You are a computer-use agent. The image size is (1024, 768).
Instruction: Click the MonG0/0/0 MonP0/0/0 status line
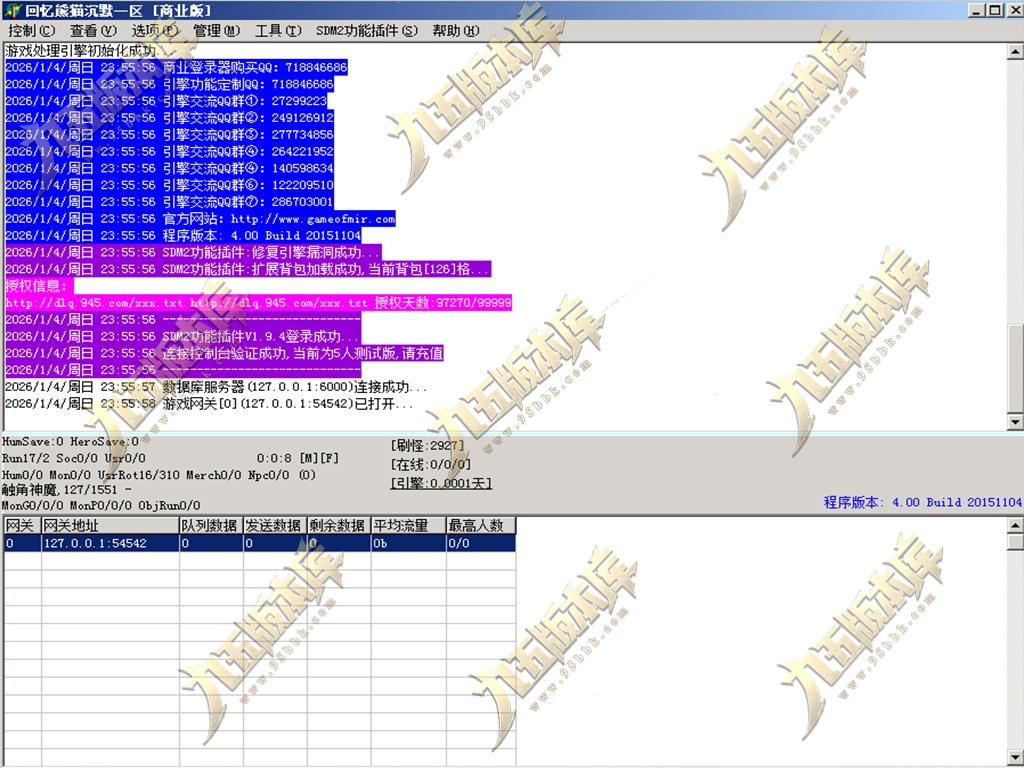click(101, 505)
